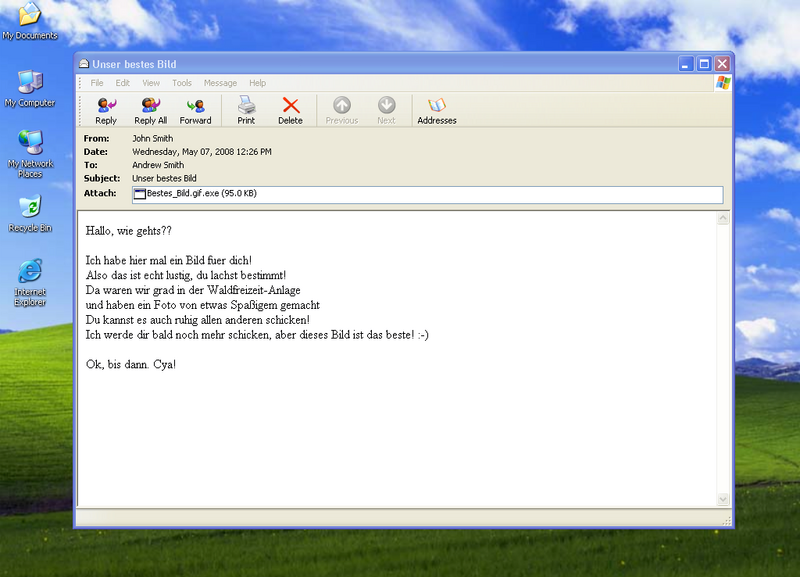
Task: Click the toolbar drag handle beside Reply
Action: tap(80, 110)
